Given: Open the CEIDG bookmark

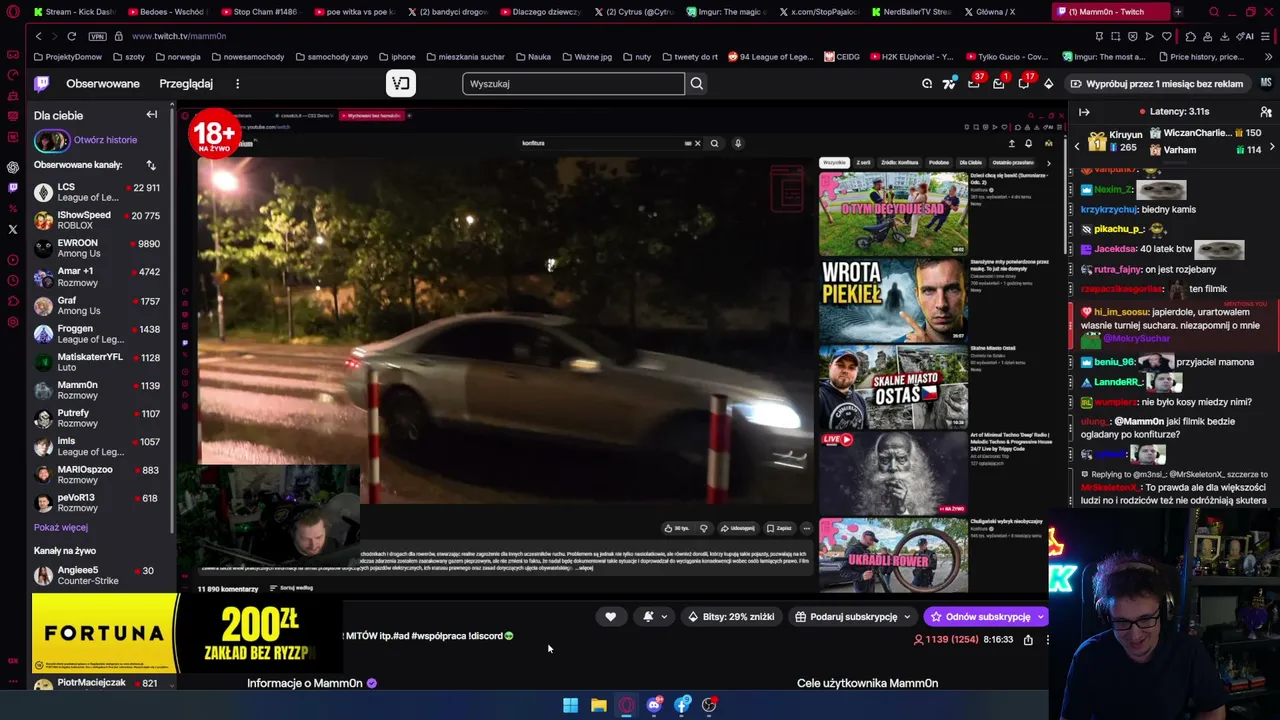Looking at the screenshot, I should tap(842, 57).
